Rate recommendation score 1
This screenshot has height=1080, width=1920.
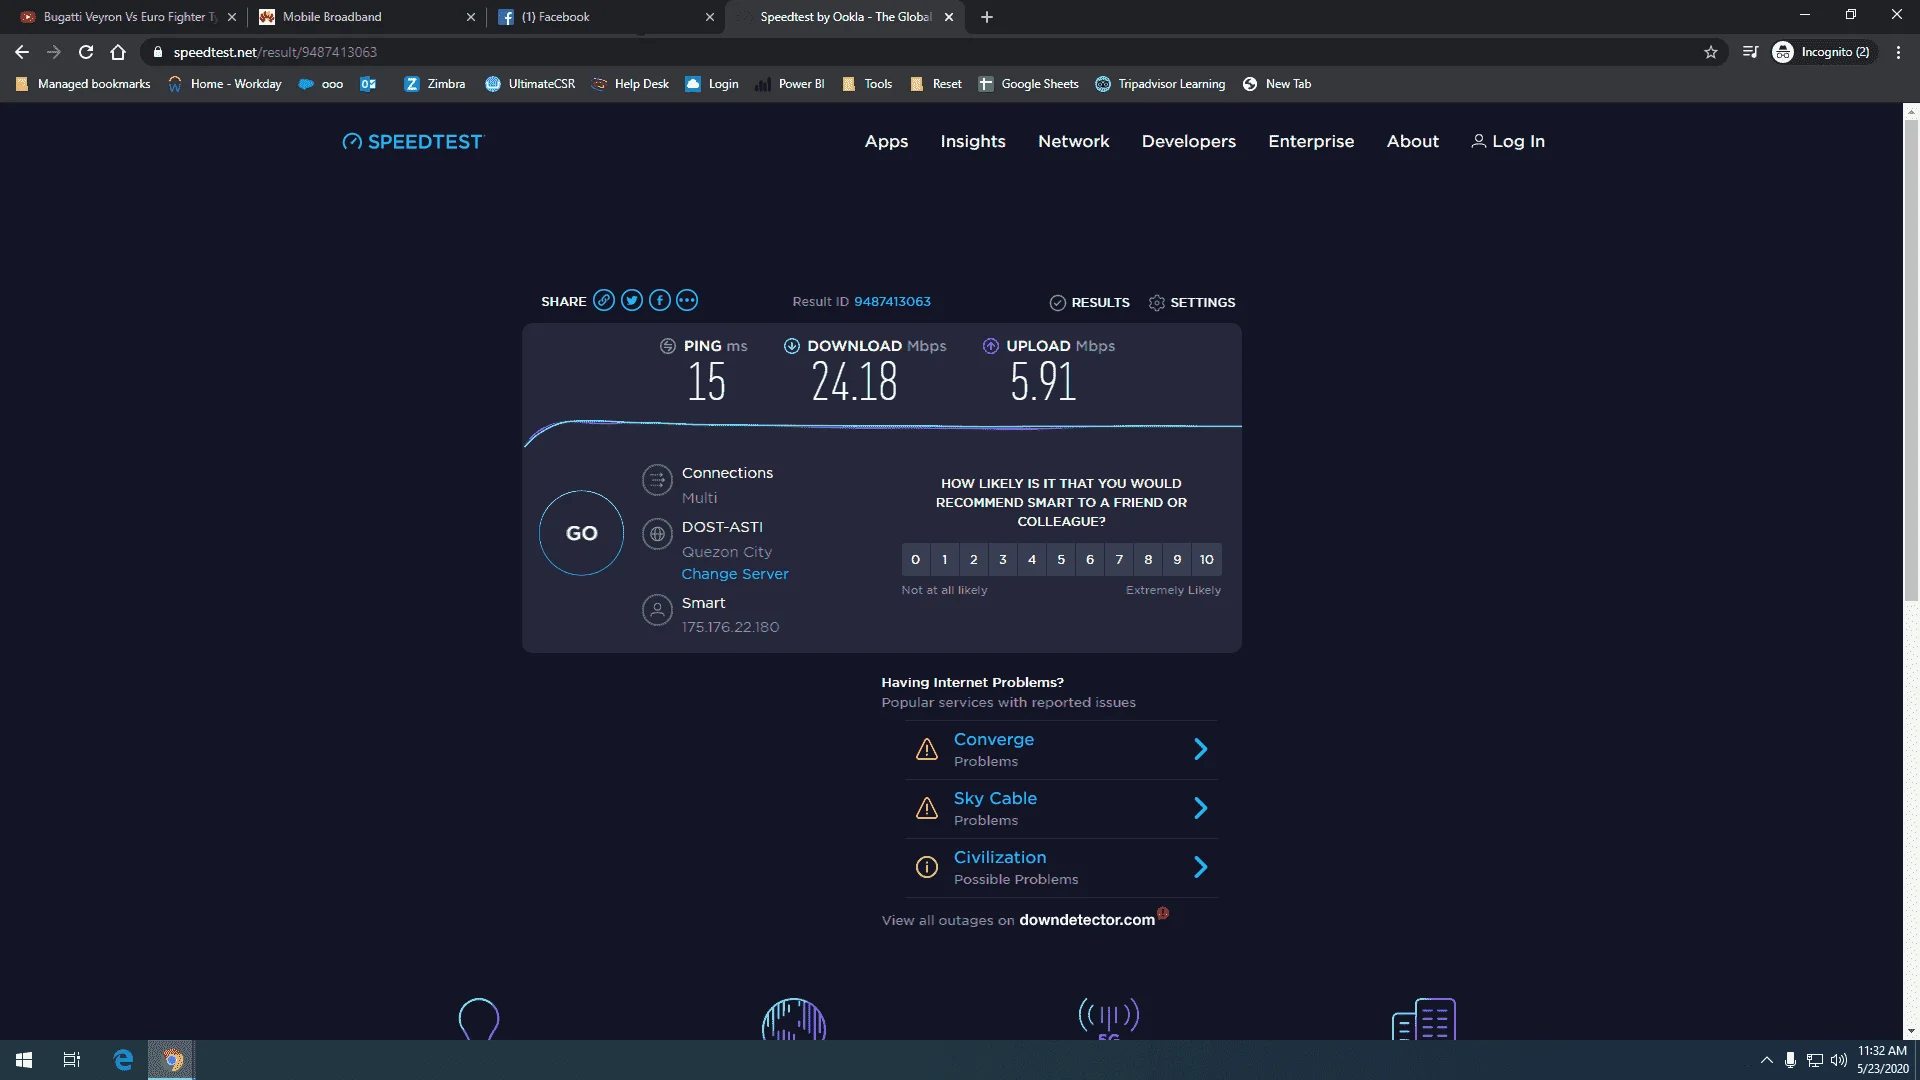pos(944,559)
